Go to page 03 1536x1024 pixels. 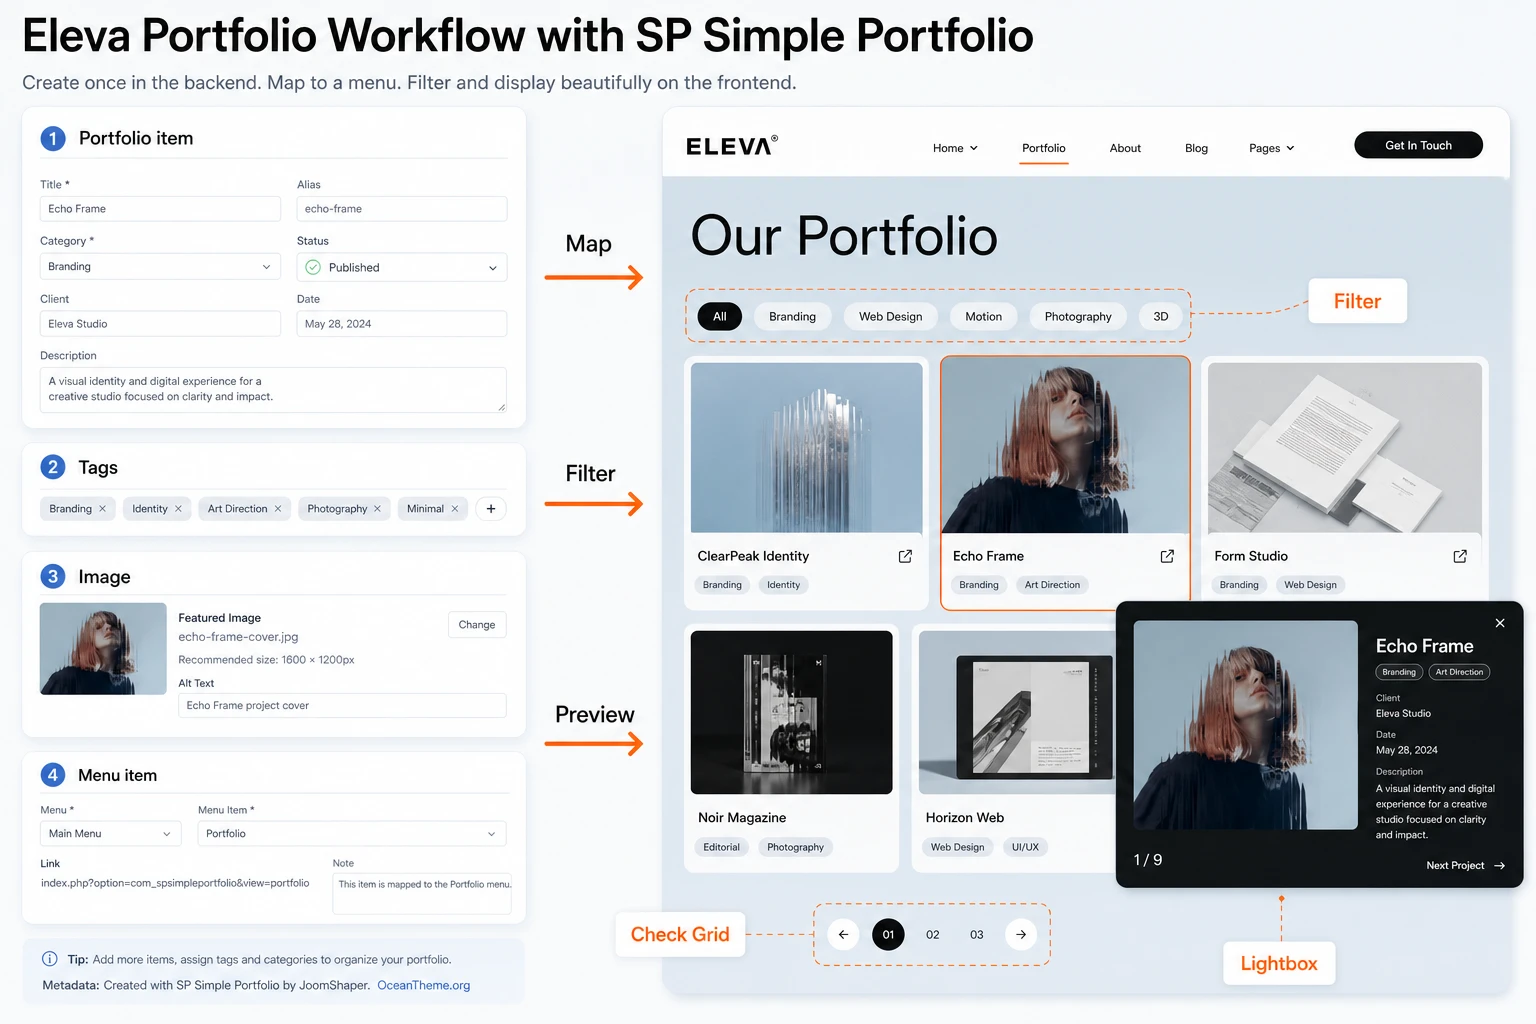click(x=977, y=935)
